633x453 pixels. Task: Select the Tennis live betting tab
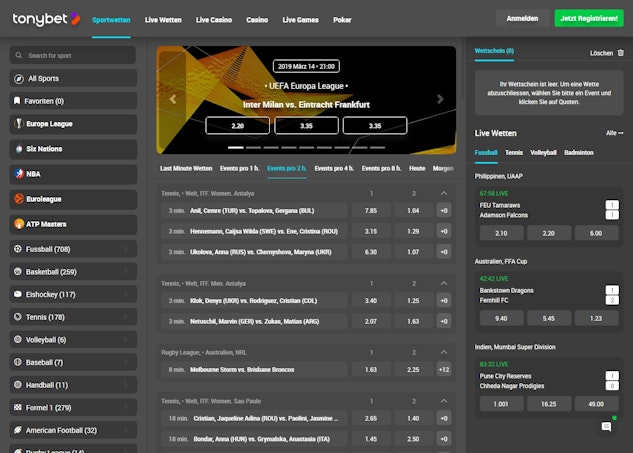(514, 153)
